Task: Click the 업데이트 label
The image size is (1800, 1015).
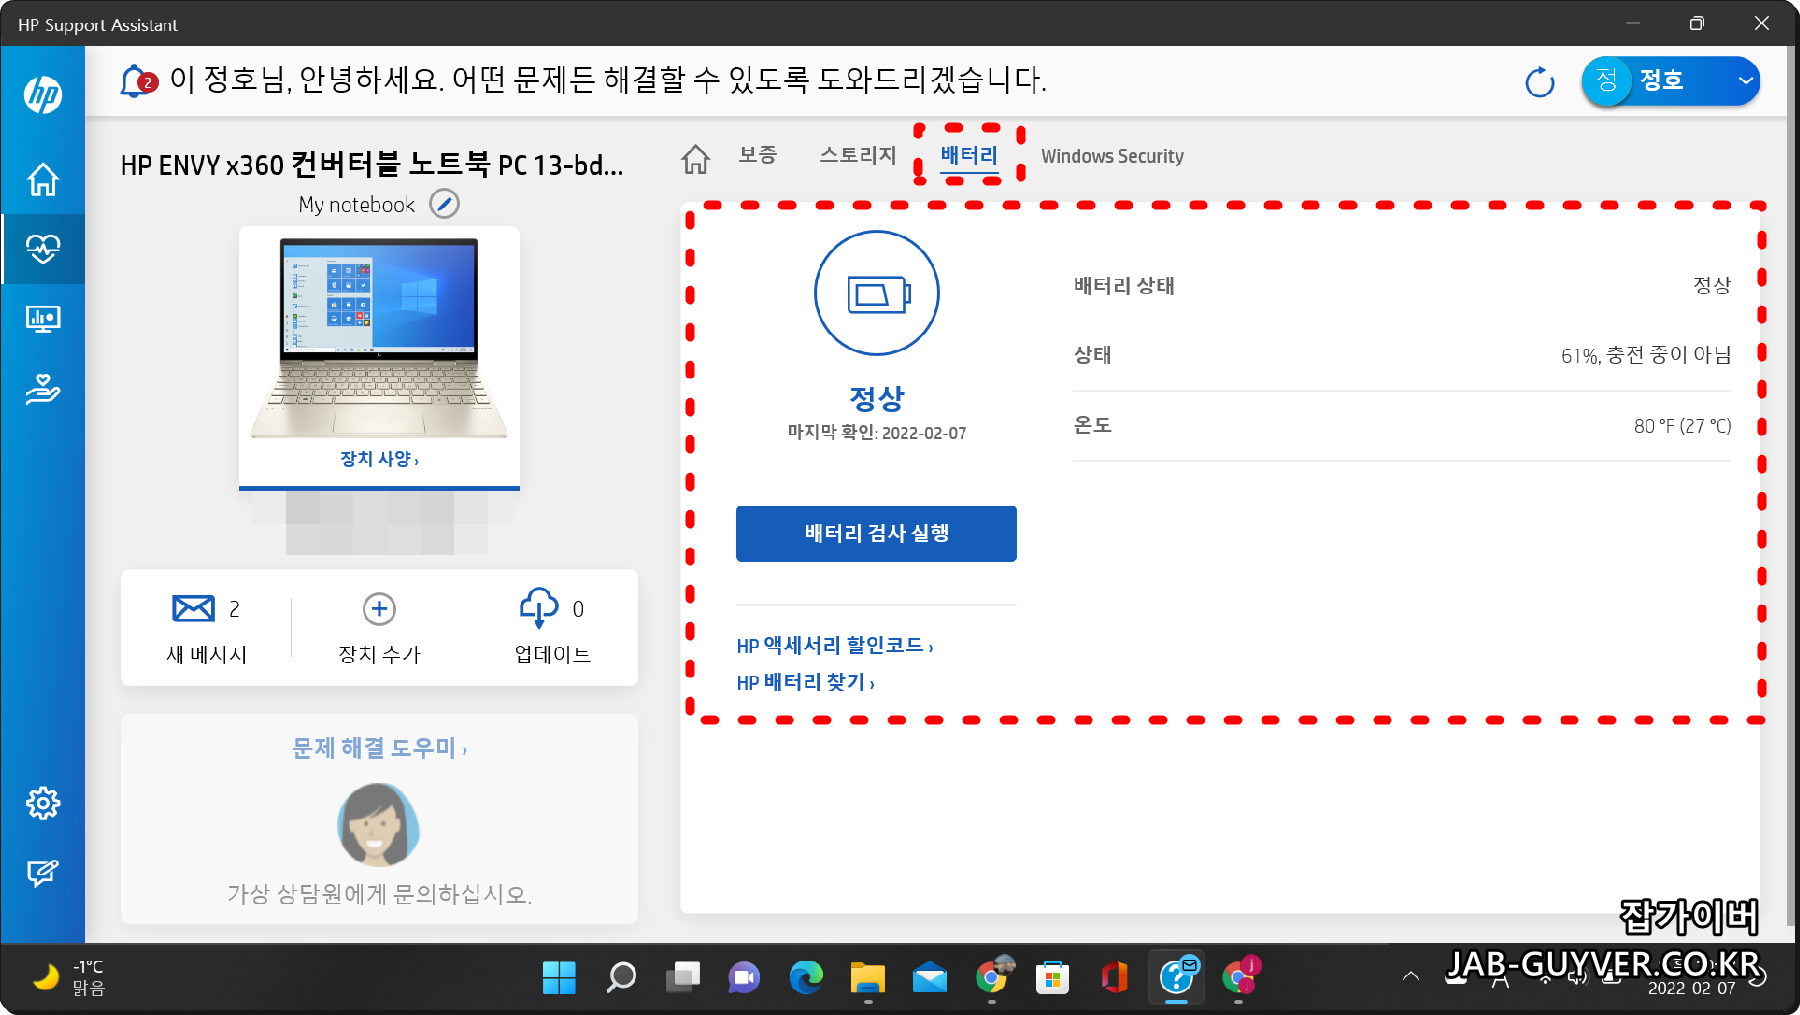Action: 552,655
